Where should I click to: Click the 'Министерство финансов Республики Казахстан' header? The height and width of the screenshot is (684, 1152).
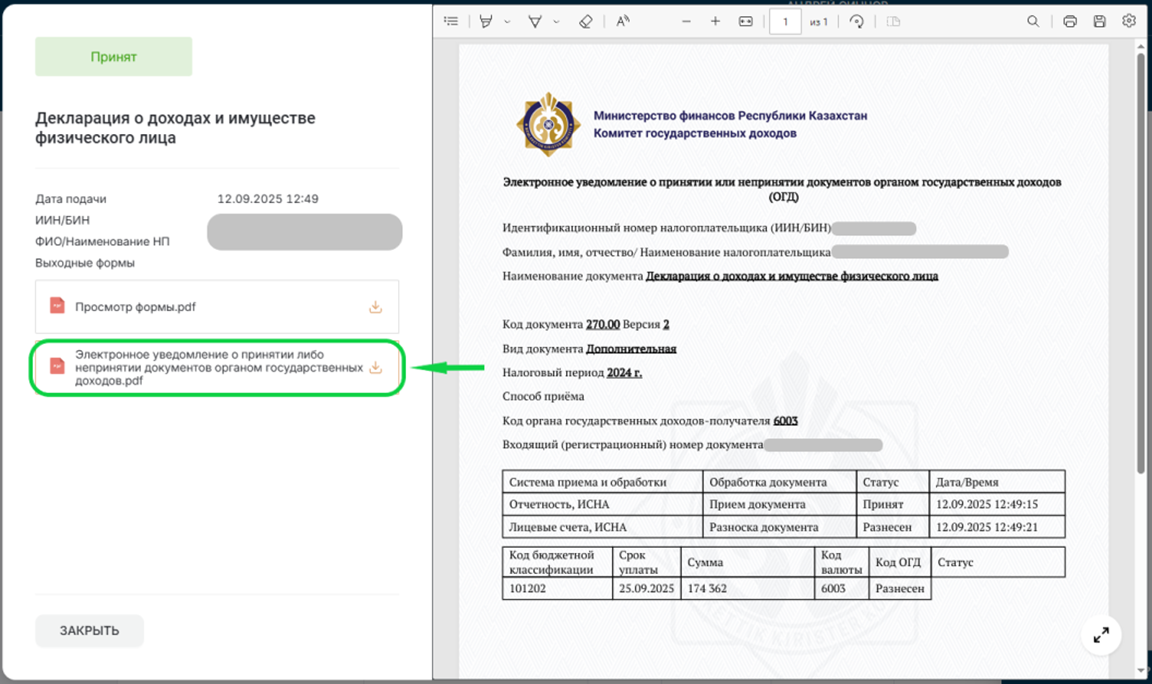[730, 115]
